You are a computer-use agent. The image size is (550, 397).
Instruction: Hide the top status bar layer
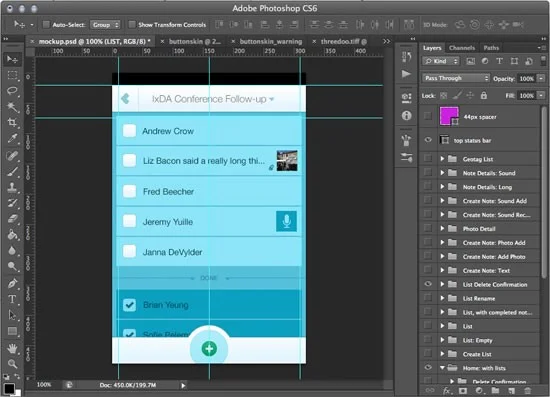[428, 140]
